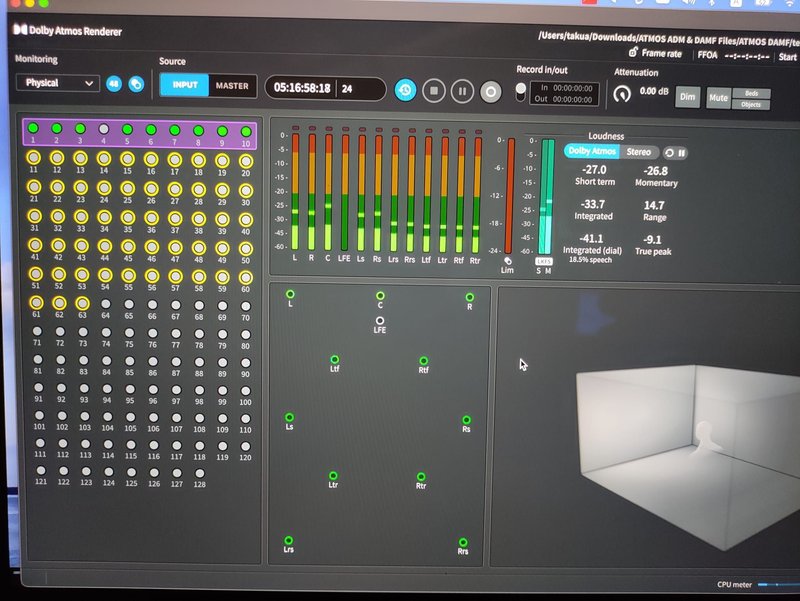Screen dimensions: 800x601
Task: Click the headphone monitoring icon beside Physical
Action: point(136,84)
